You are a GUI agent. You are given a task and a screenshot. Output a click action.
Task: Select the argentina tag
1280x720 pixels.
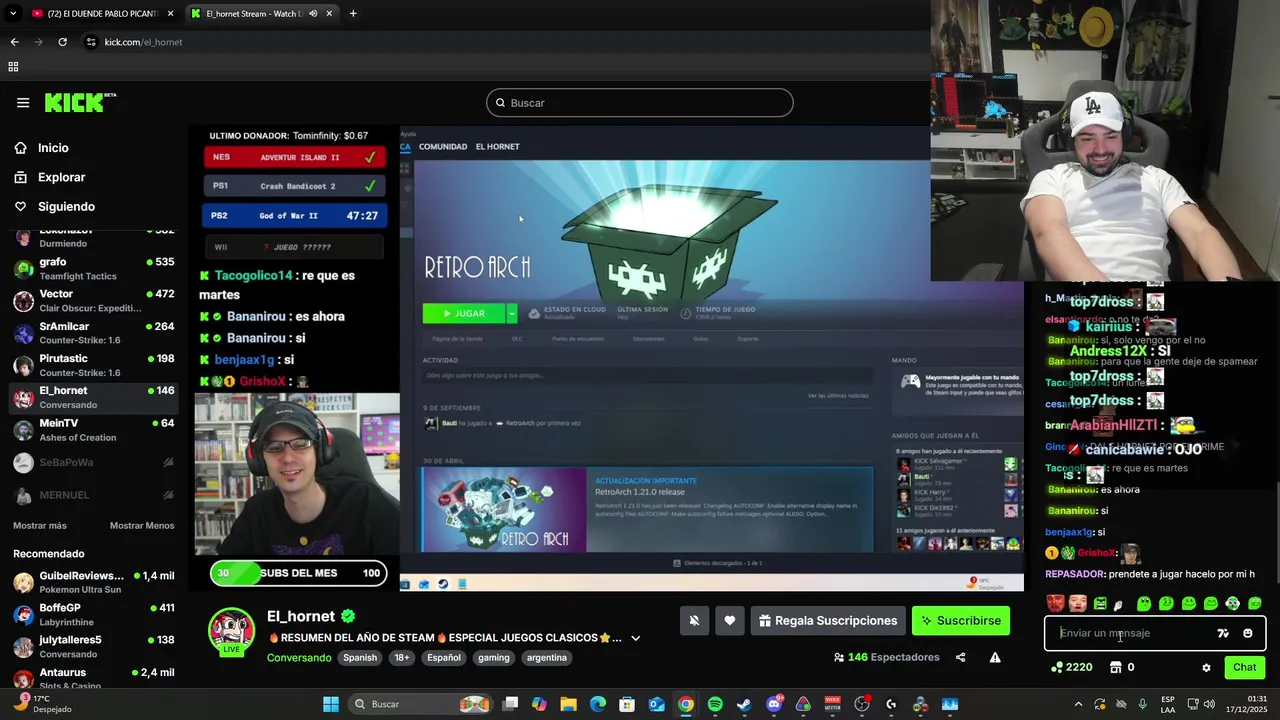click(x=546, y=658)
